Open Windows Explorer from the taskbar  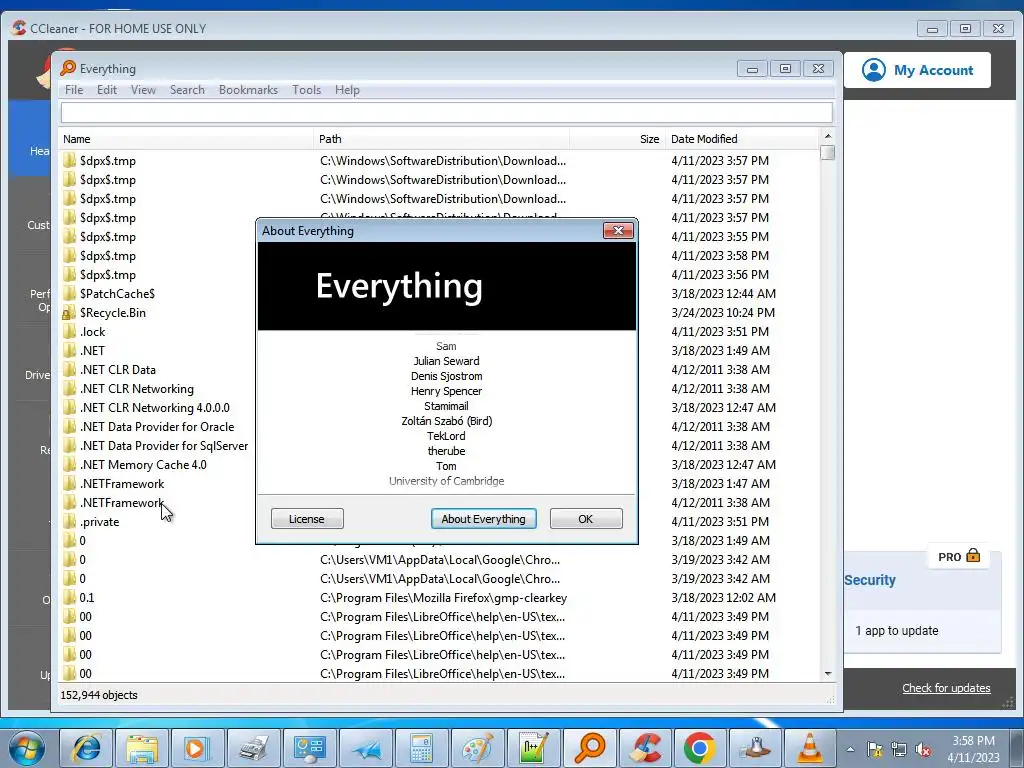click(x=142, y=748)
